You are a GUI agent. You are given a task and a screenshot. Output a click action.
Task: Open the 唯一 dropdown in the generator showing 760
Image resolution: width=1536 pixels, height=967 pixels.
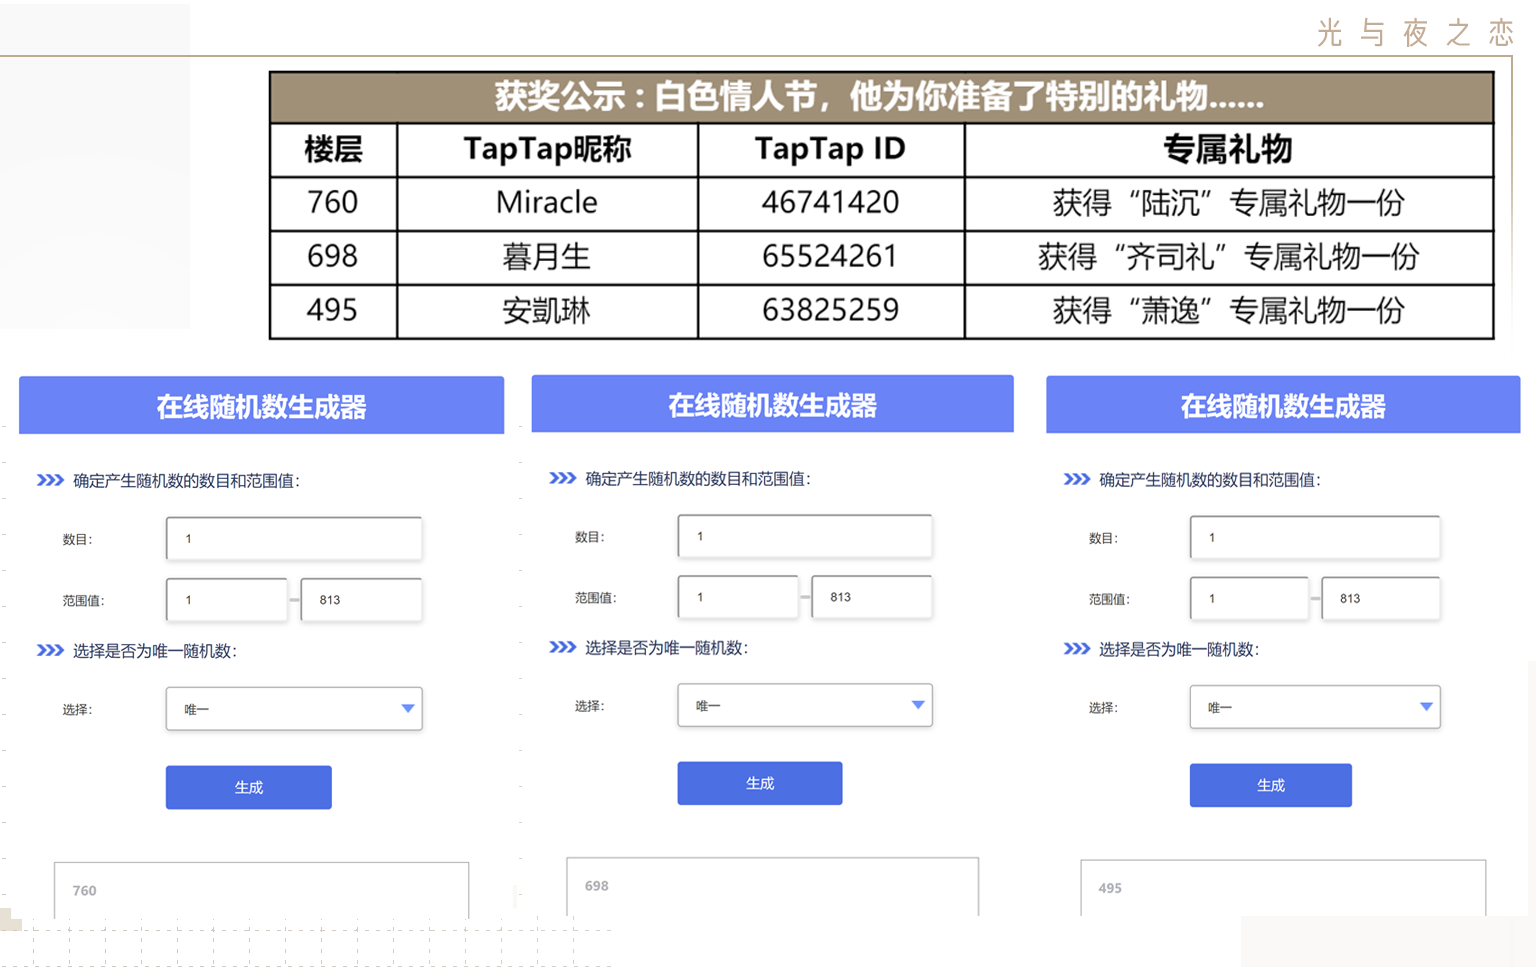pos(294,709)
